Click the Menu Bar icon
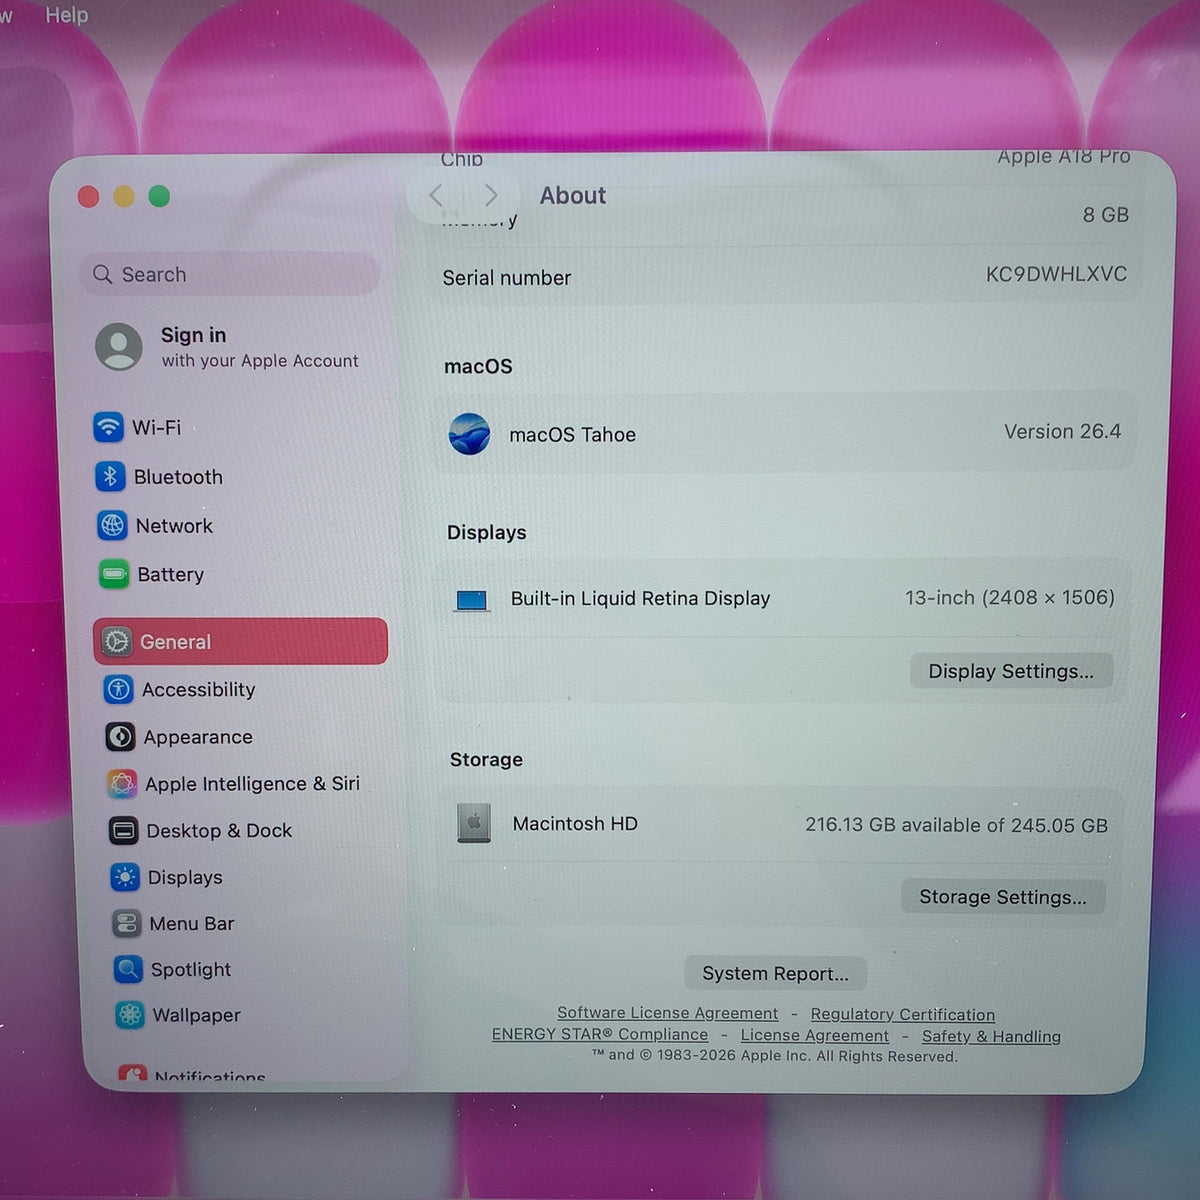The image size is (1200, 1200). coord(127,923)
